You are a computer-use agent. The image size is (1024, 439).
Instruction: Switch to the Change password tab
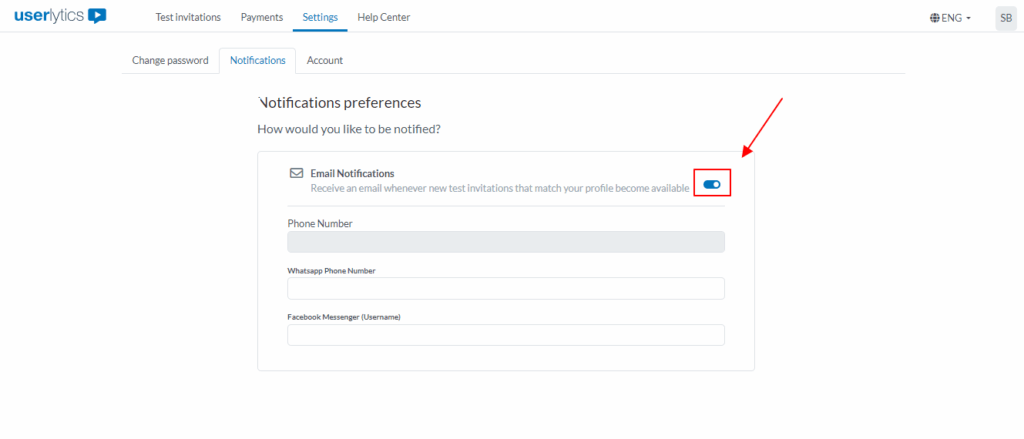(x=170, y=60)
